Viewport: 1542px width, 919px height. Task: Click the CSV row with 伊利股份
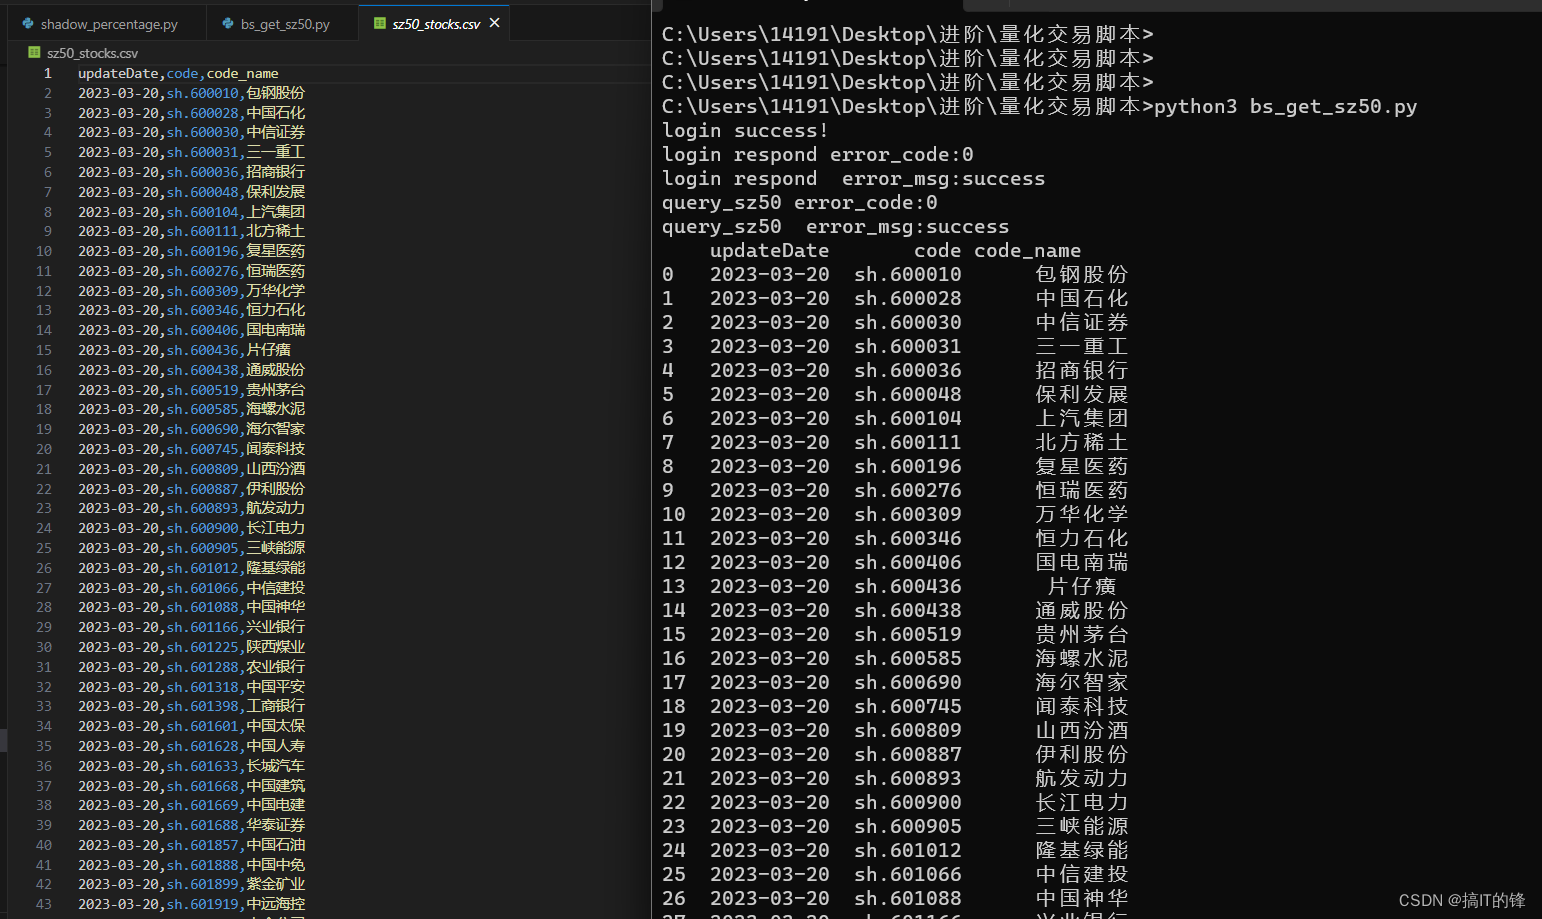coord(191,489)
